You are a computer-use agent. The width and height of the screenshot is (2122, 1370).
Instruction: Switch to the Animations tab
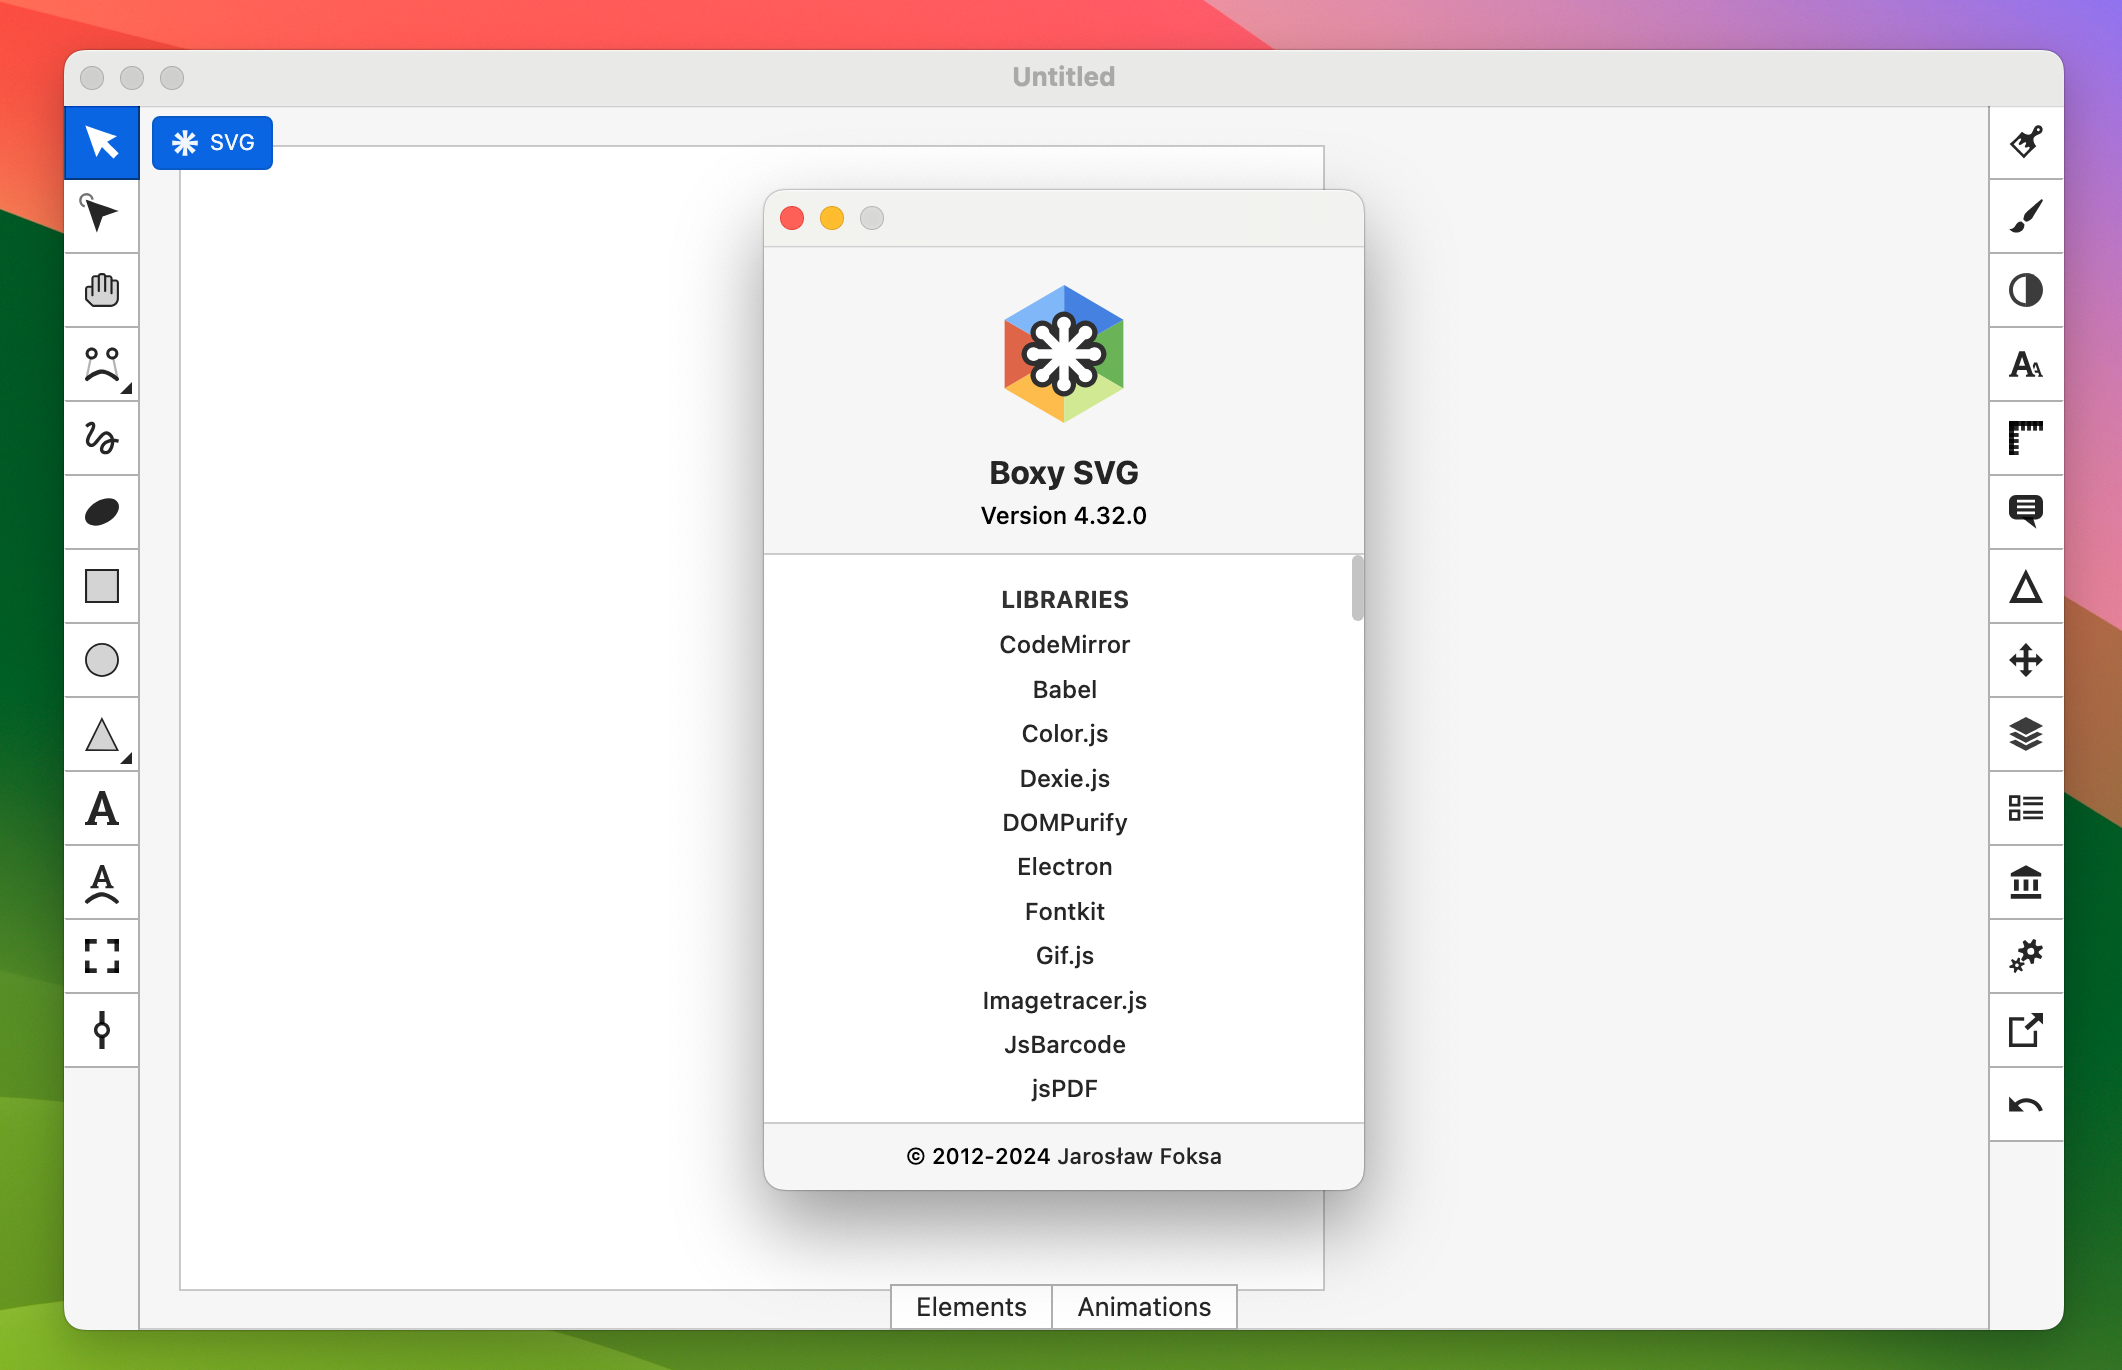point(1143,1306)
